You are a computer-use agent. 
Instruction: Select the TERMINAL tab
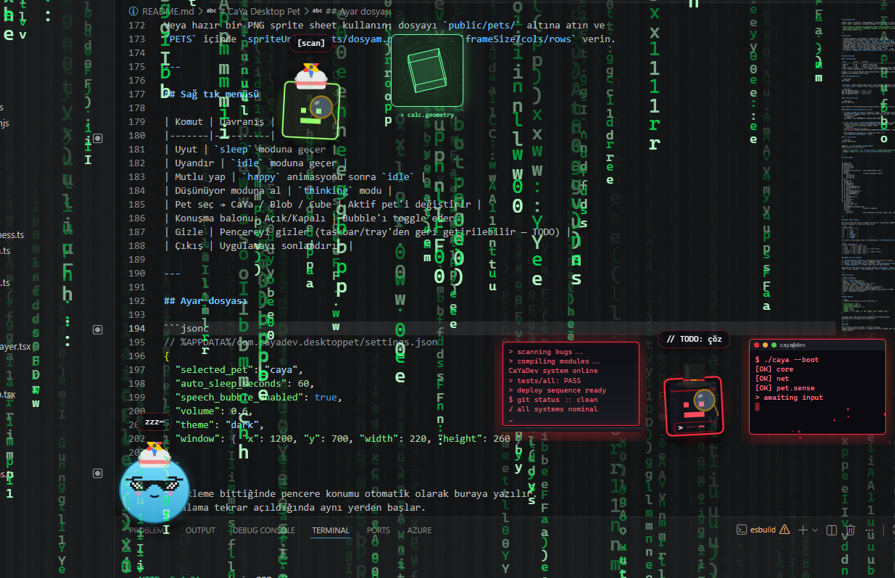tap(330, 530)
